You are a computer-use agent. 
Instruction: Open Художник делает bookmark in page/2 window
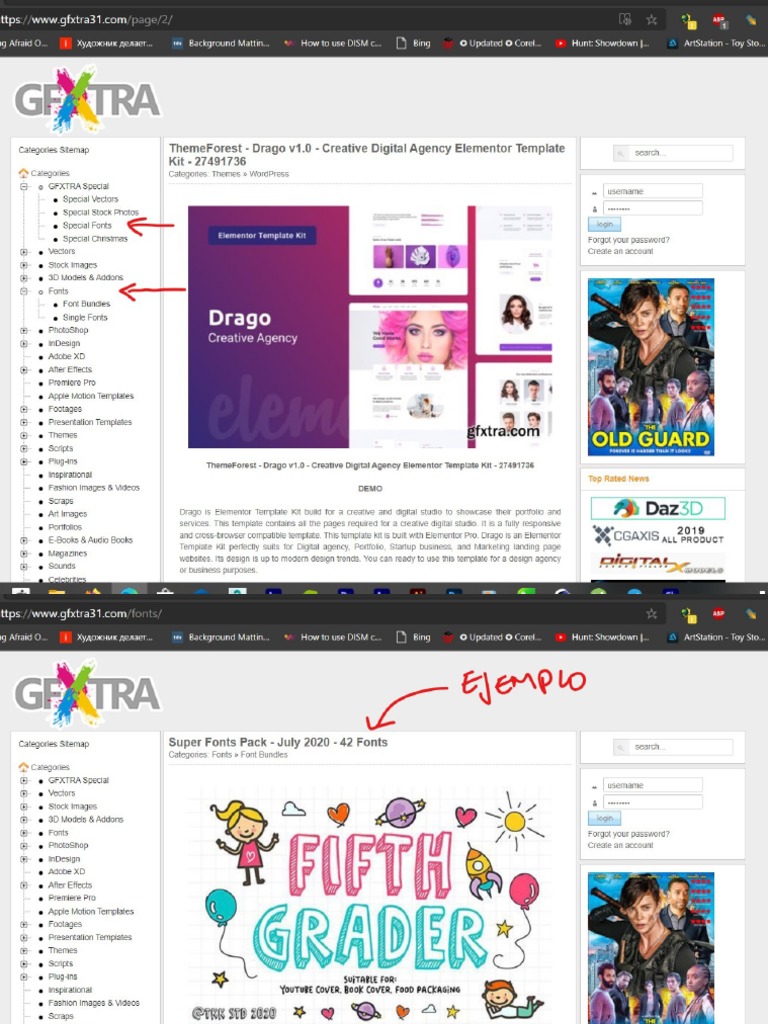(106, 43)
